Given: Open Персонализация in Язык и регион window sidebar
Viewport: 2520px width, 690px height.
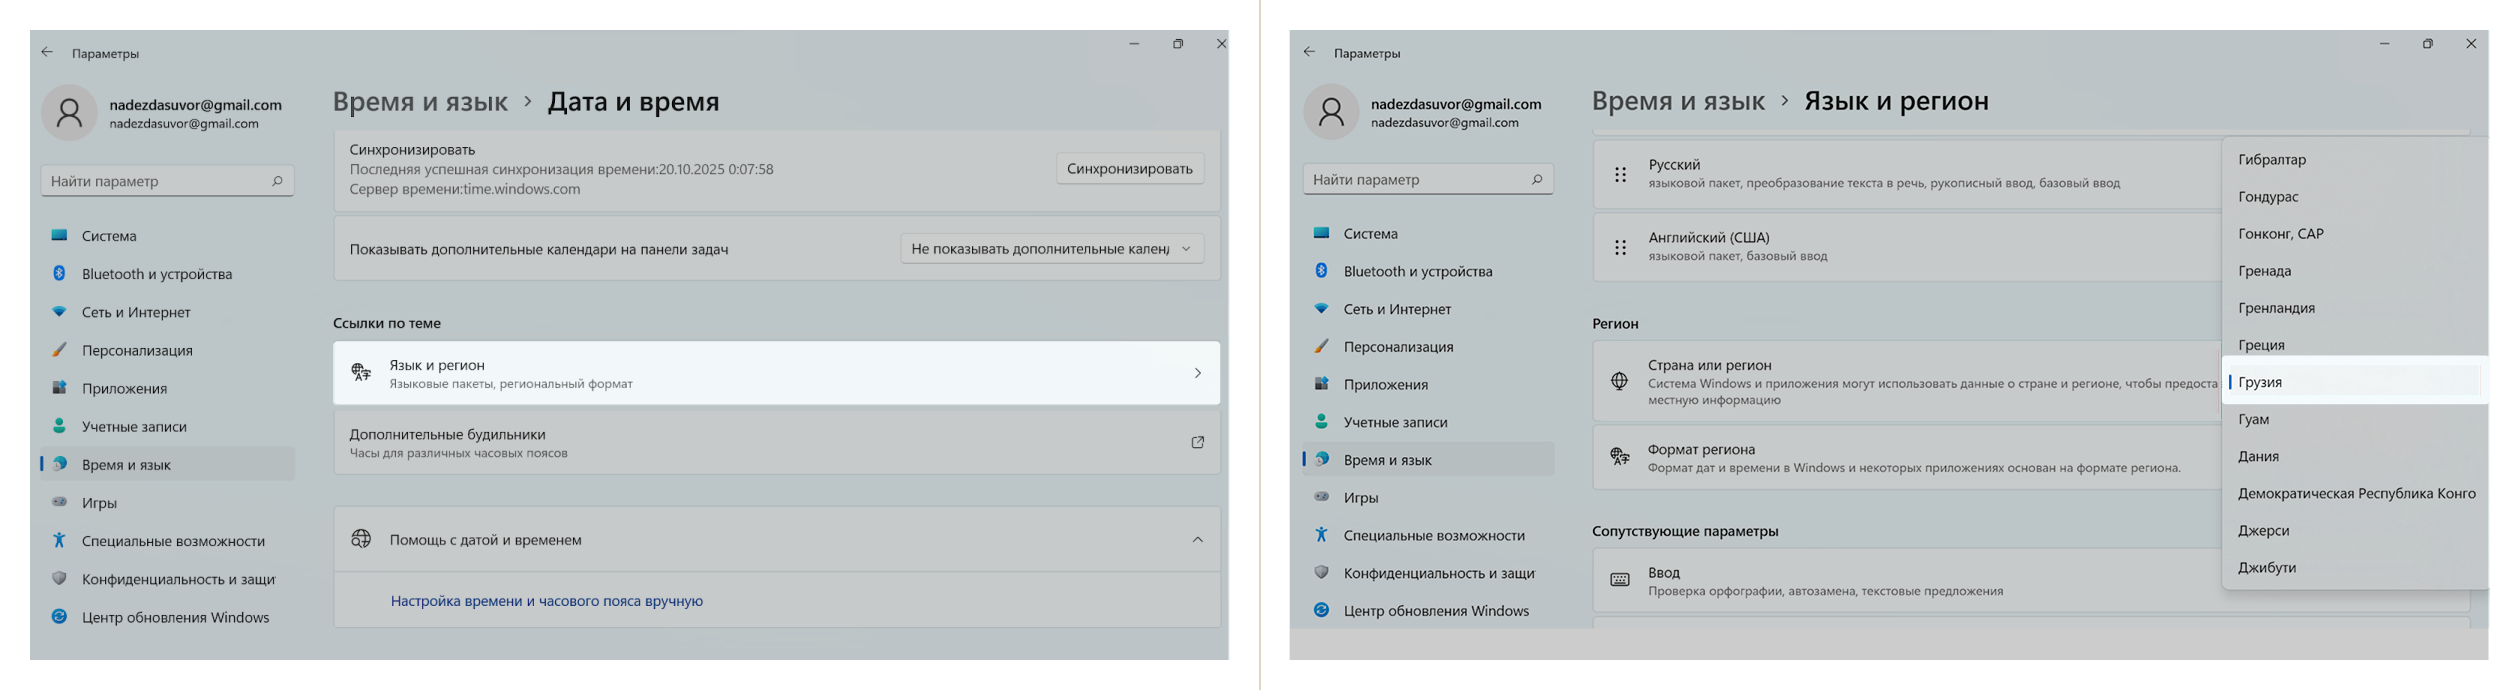Looking at the screenshot, I should [1398, 347].
